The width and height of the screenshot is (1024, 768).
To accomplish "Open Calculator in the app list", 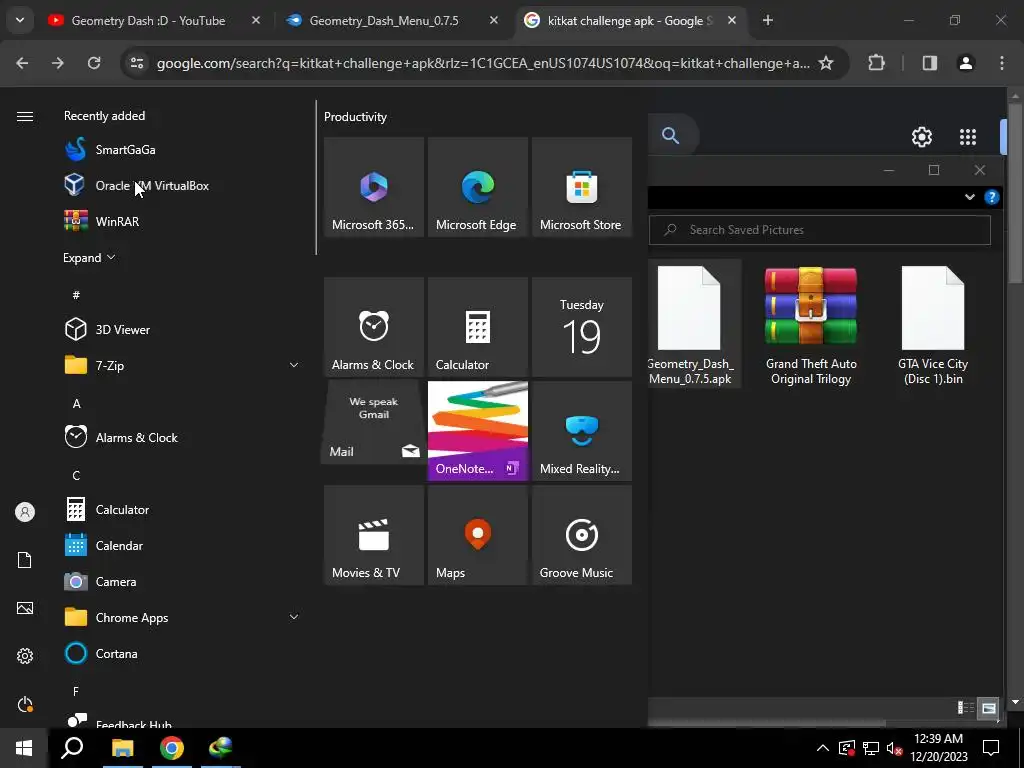I will tap(182, 509).
